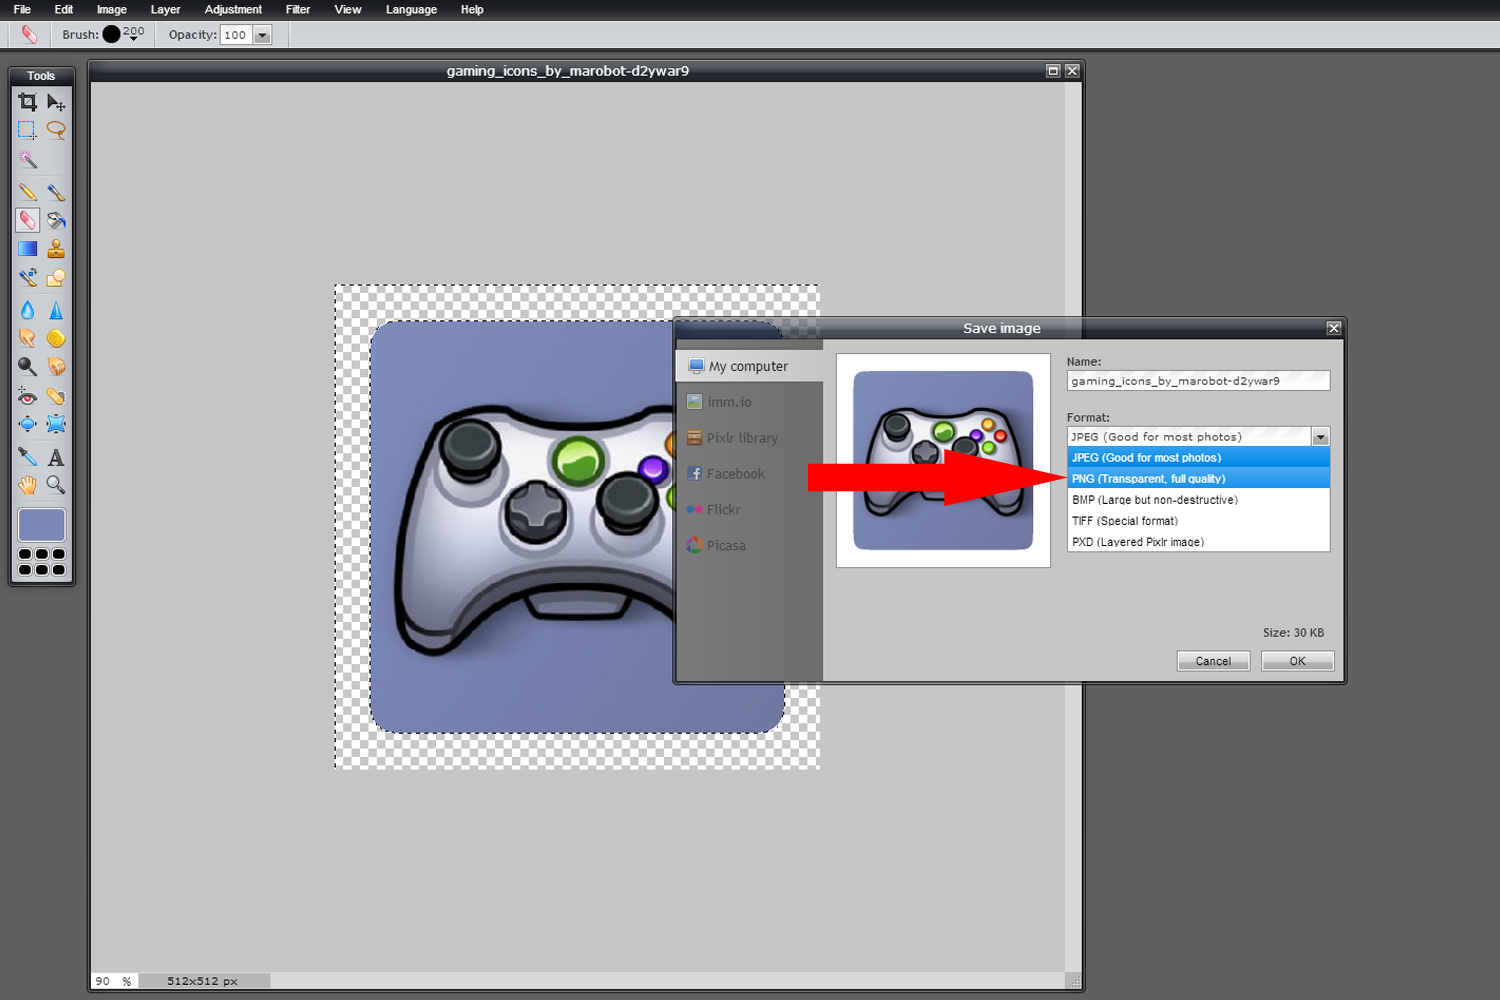Click the file Name input field
The image size is (1500, 1000).
[1198, 381]
